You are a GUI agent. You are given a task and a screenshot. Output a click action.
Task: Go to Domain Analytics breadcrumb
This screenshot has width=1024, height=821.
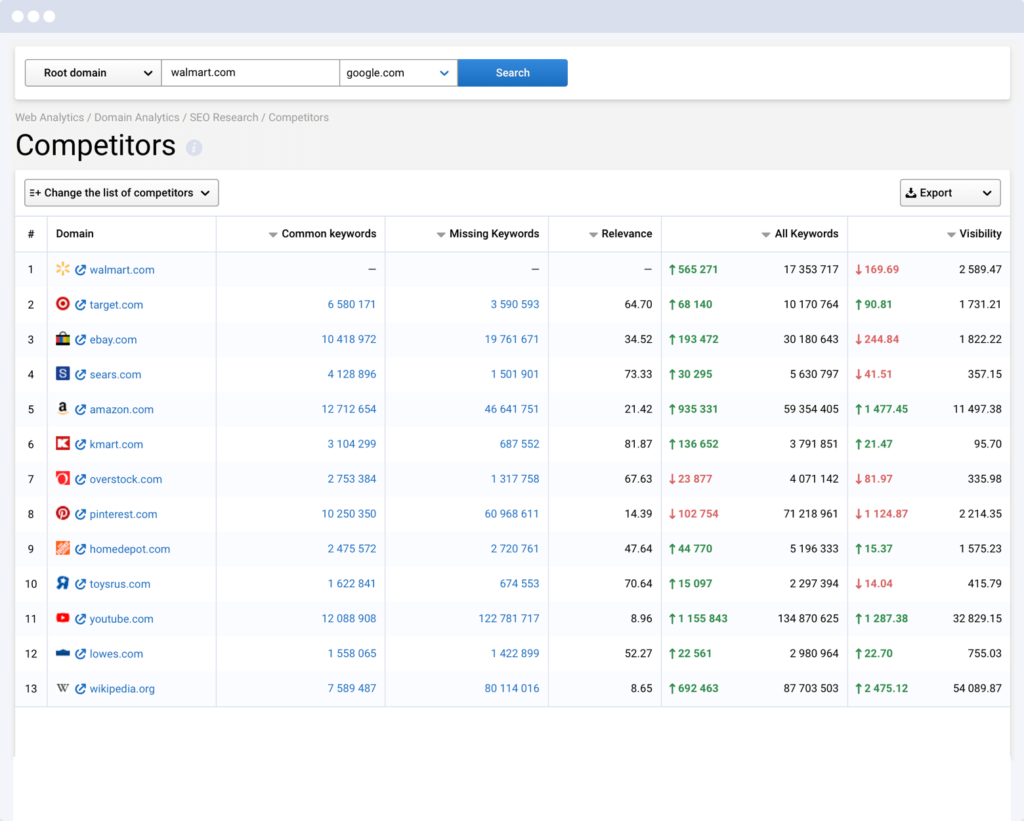pyautogui.click(x=136, y=118)
